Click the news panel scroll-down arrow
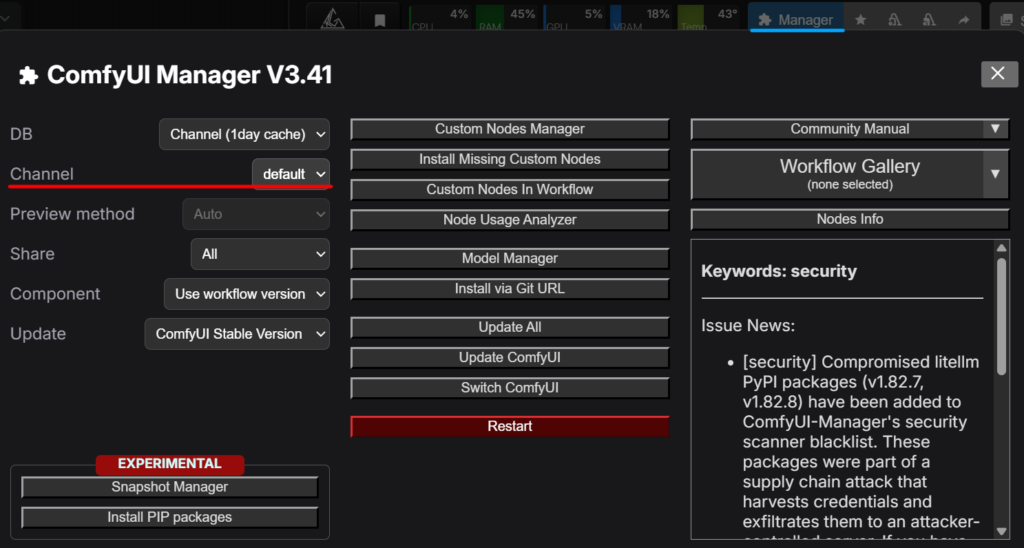Viewport: 1024px width, 548px height. (1002, 531)
